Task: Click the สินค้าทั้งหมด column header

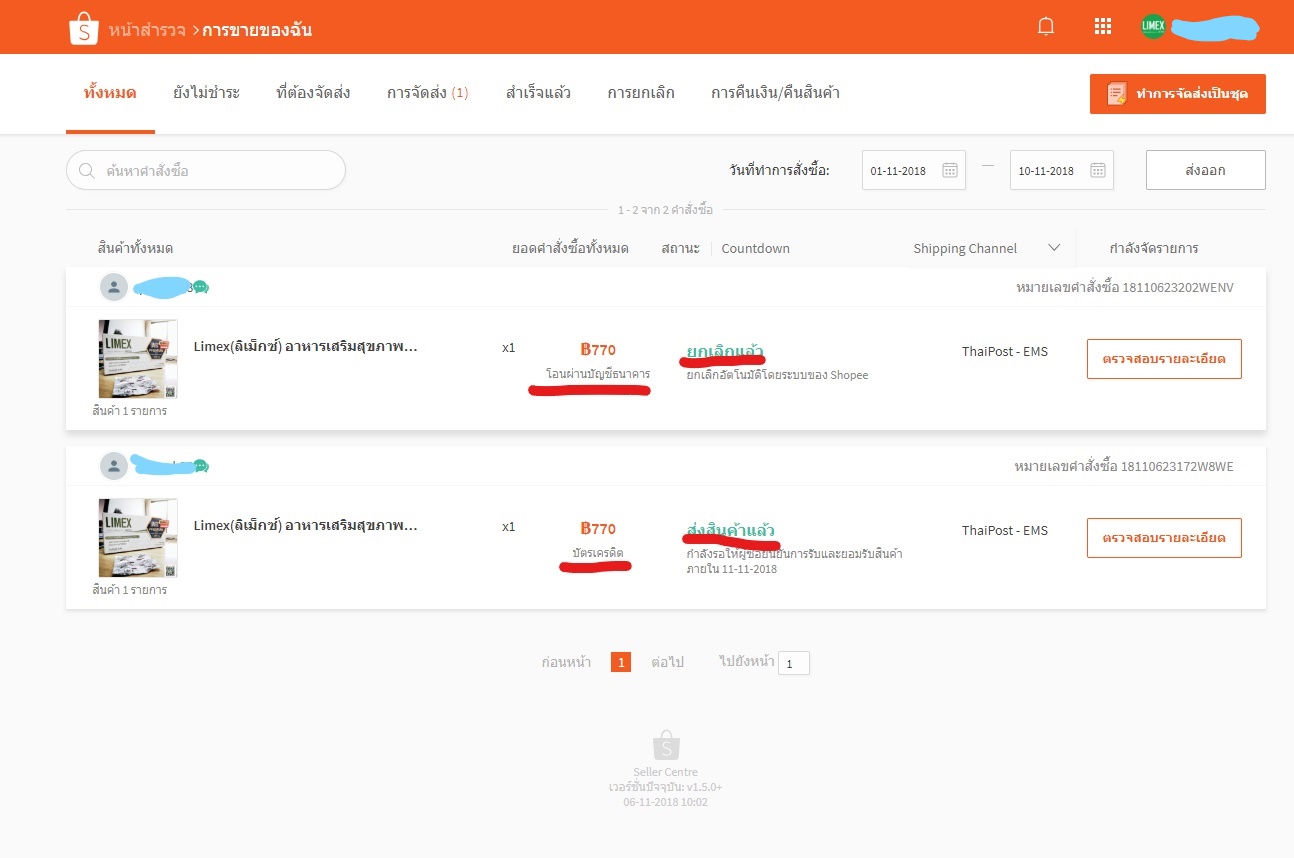Action: [135, 248]
